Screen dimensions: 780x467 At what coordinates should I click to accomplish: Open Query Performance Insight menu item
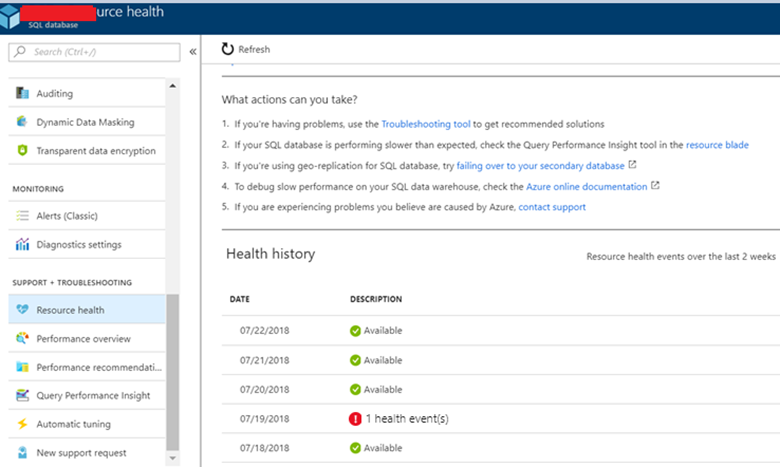[87, 395]
